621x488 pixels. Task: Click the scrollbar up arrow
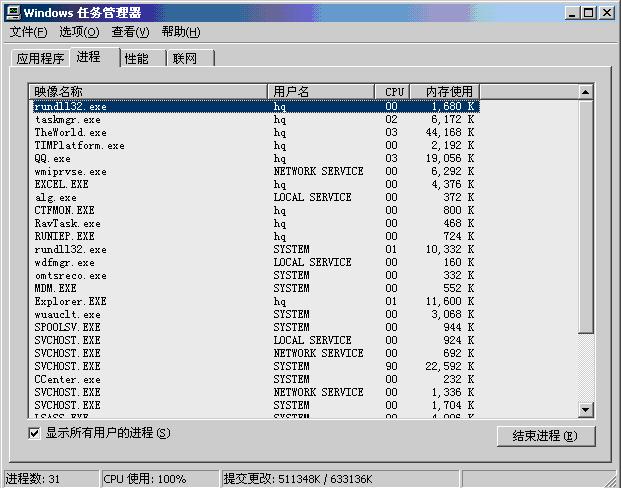click(585, 92)
